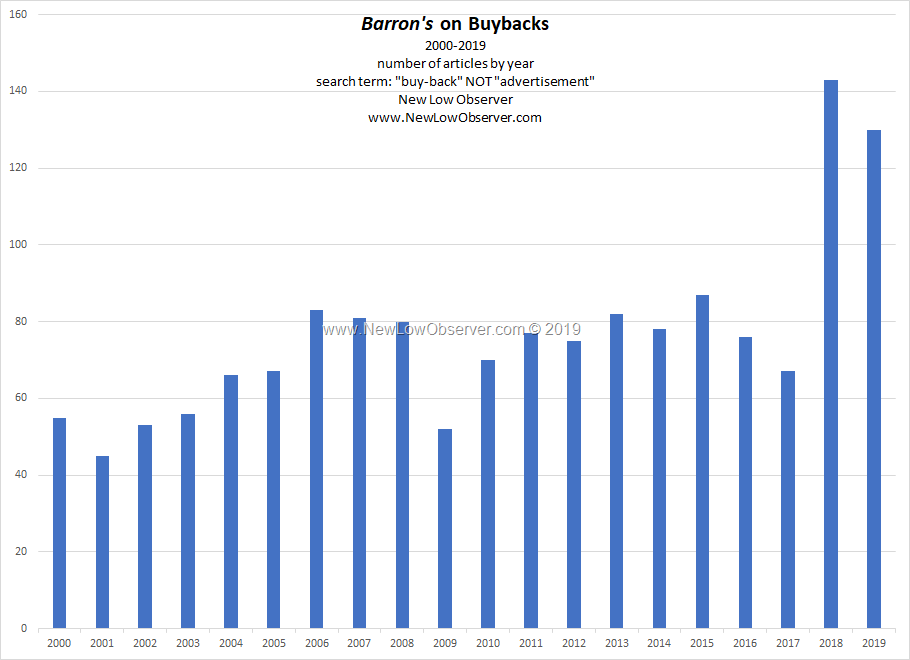The image size is (910, 660).
Task: Click the x-axis label 2011
Action: click(x=531, y=643)
